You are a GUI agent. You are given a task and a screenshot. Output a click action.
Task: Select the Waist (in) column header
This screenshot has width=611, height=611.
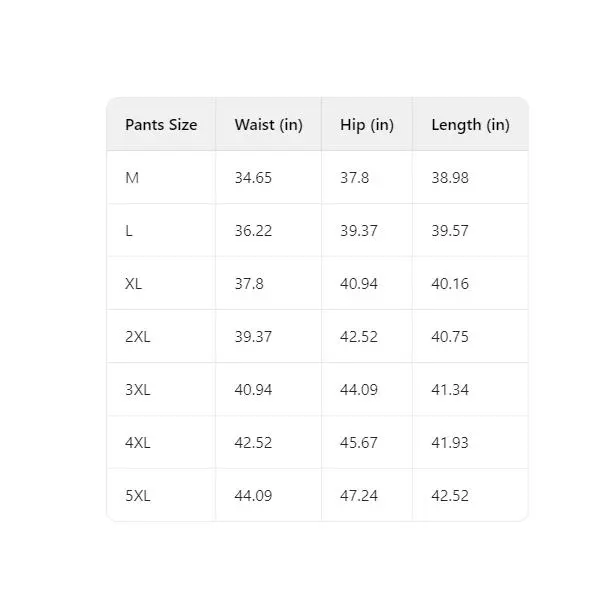[x=268, y=125]
